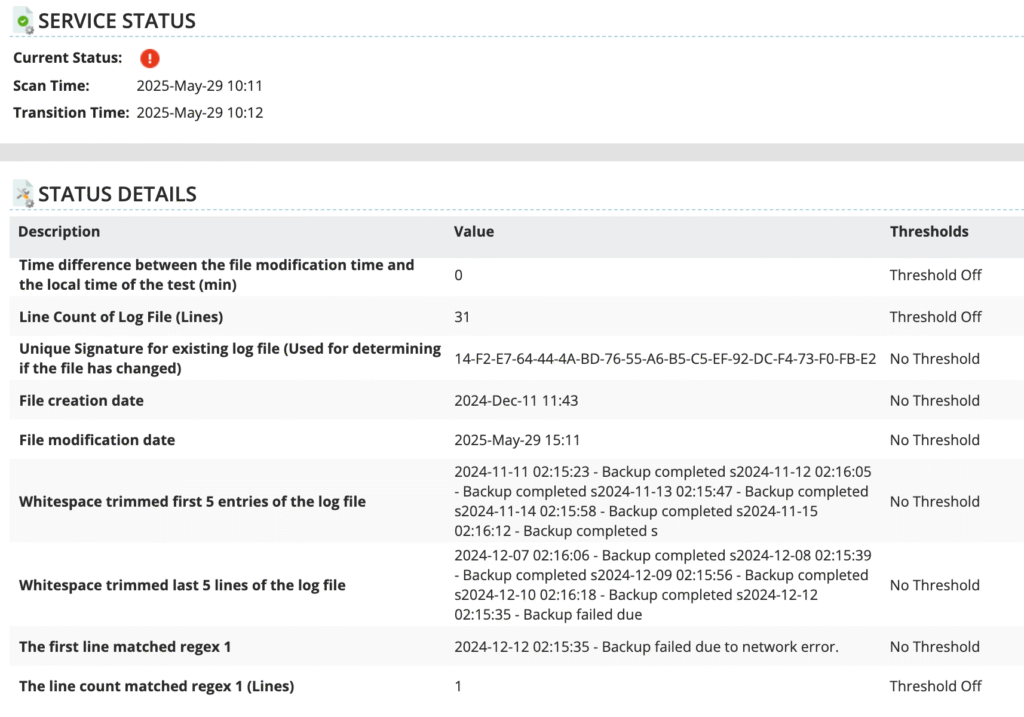This screenshot has width=1024, height=717.
Task: Select the Transition Time value 2025-May-29 10:12
Action: (x=199, y=113)
